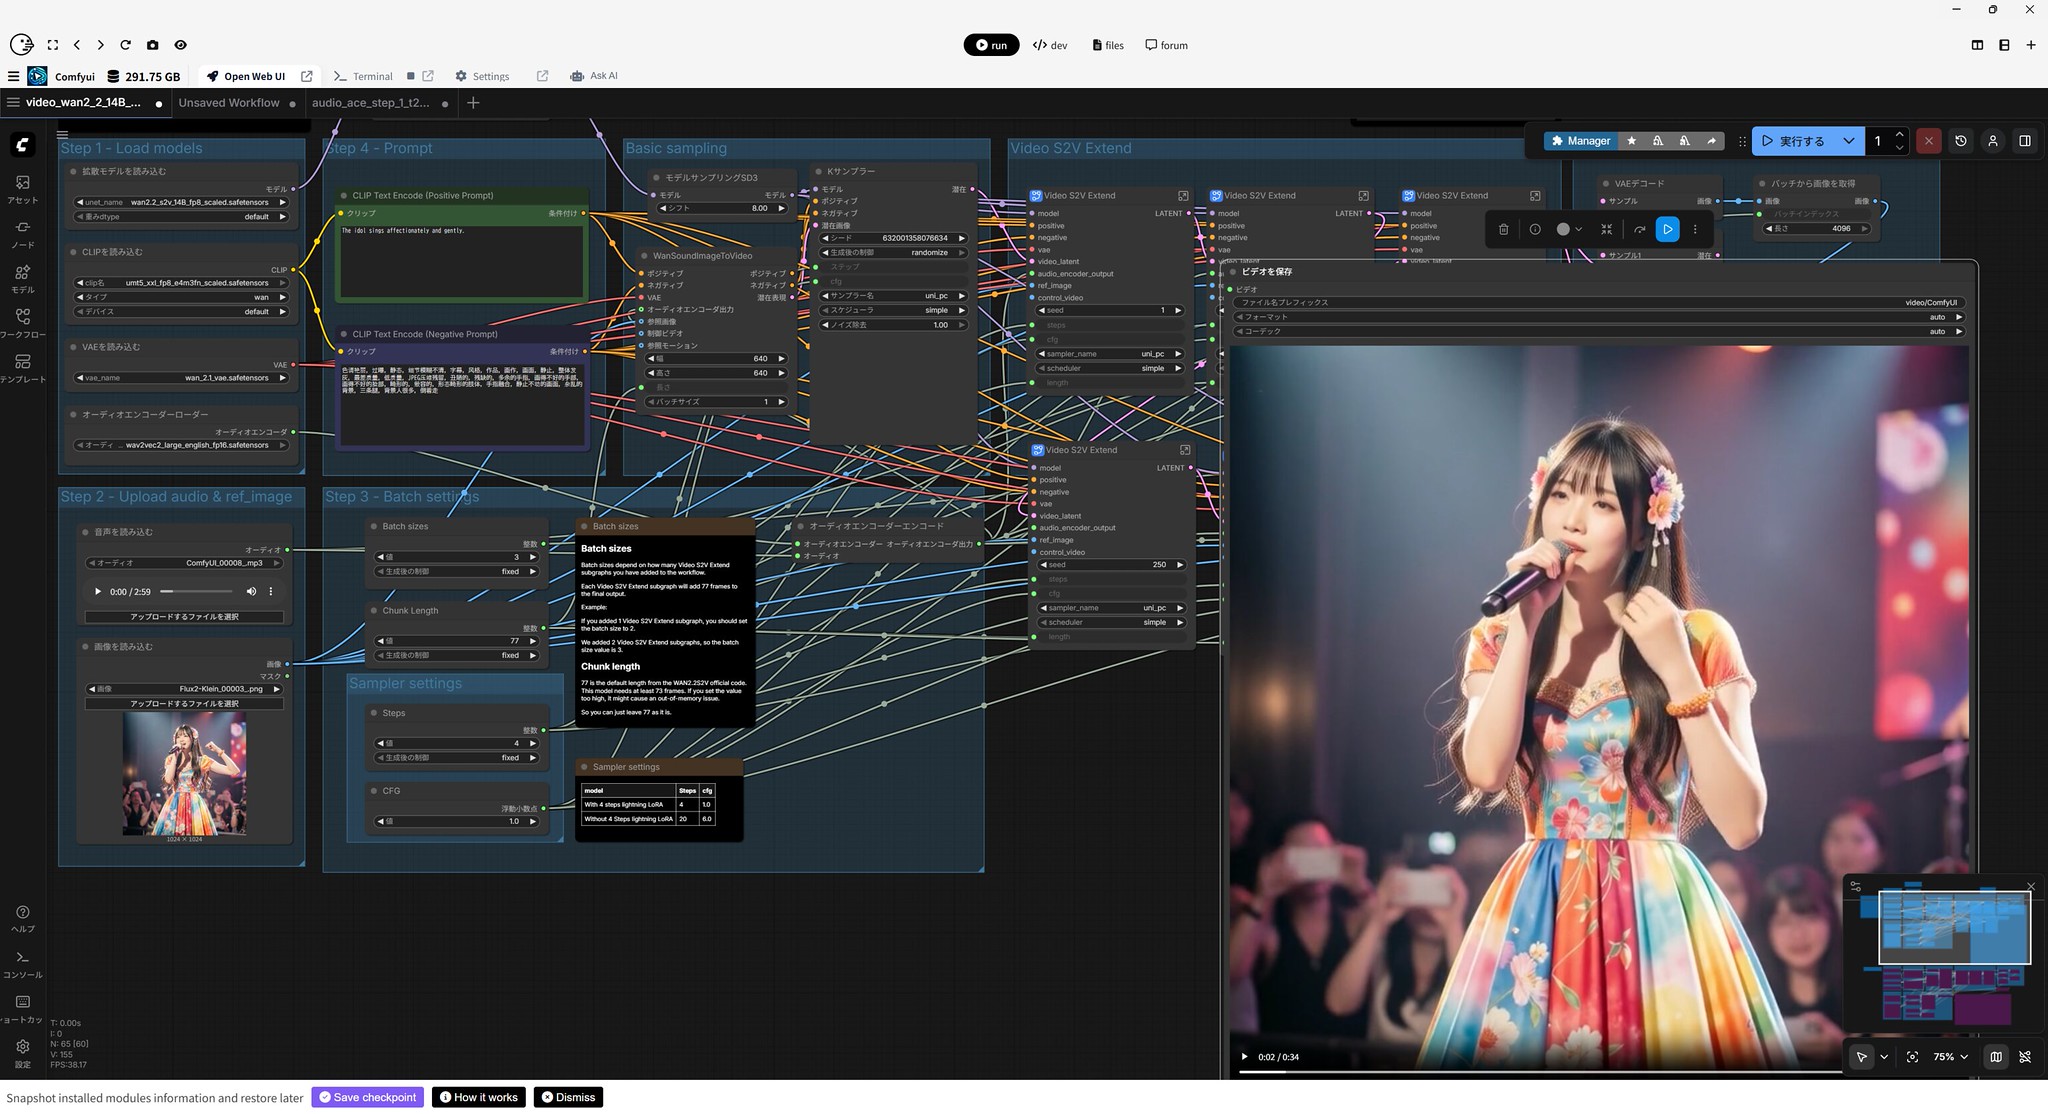Click the Save checkpoint button
Screen dimensions: 2048x1114
coord(367,1097)
